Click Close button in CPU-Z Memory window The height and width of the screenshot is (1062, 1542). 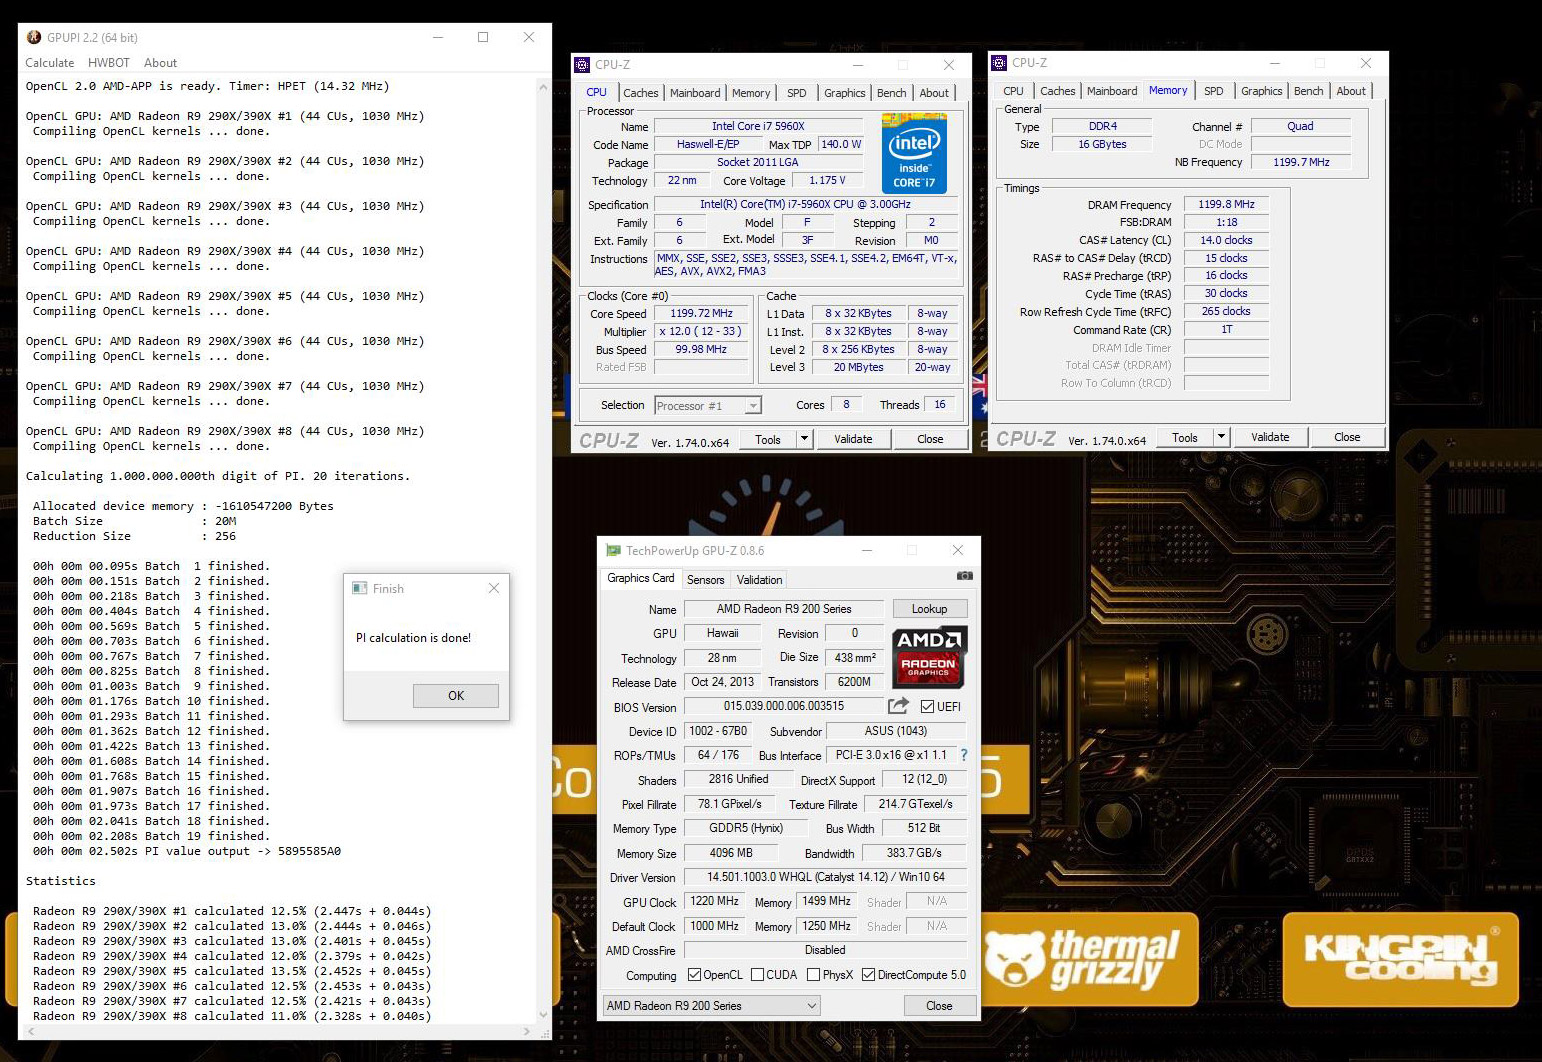pyautogui.click(x=1347, y=437)
